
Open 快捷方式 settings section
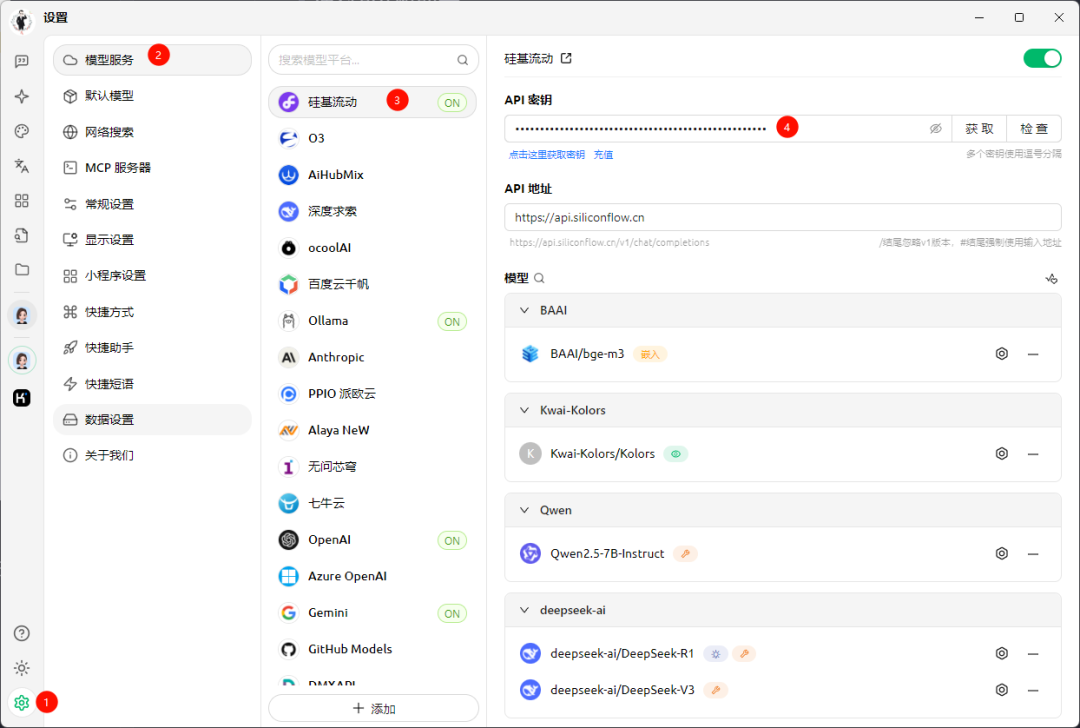[x=152, y=312]
